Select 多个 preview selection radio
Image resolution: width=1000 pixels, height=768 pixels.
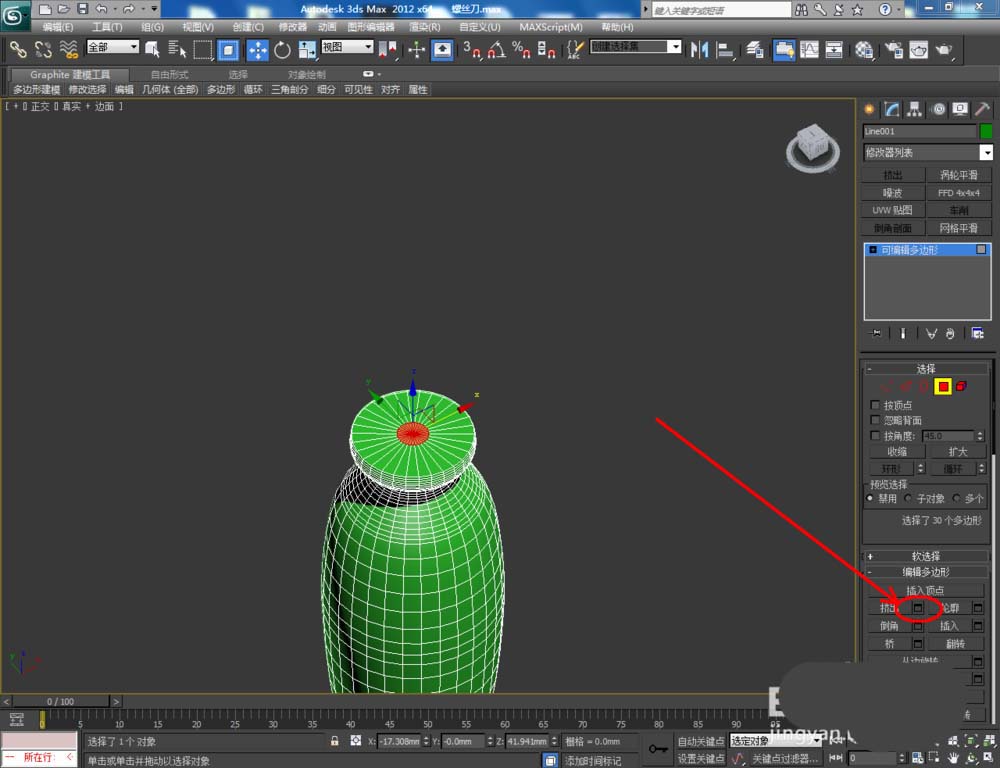(x=956, y=498)
